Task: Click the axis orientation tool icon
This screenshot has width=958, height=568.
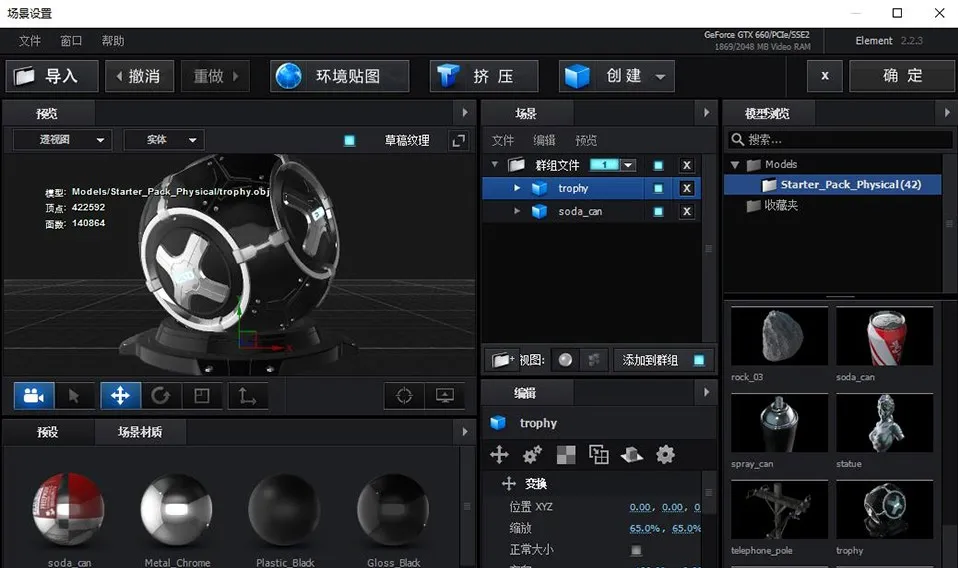Action: pyautogui.click(x=246, y=396)
